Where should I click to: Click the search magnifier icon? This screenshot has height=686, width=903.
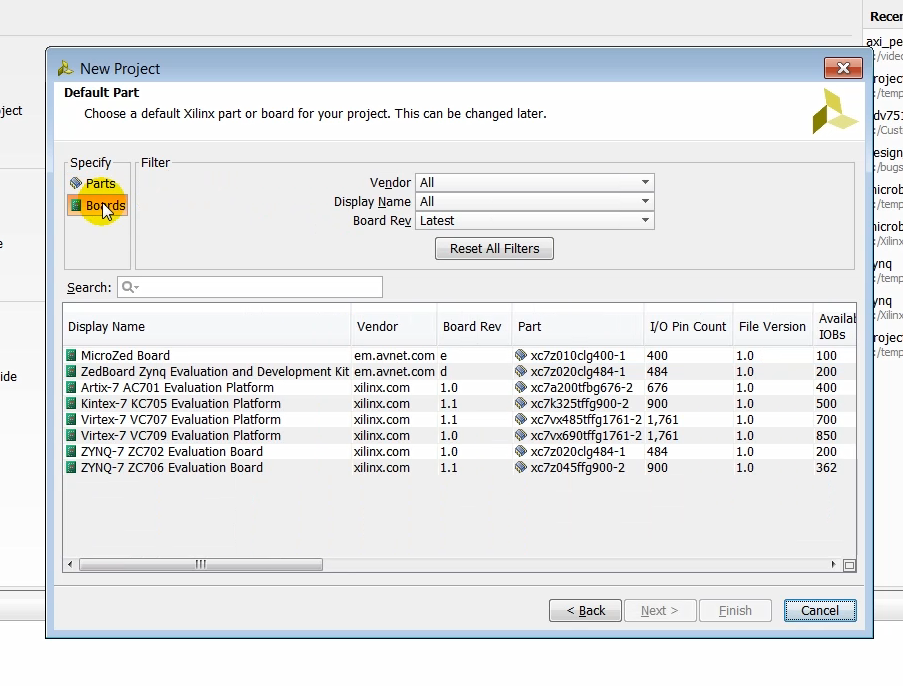tap(128, 288)
